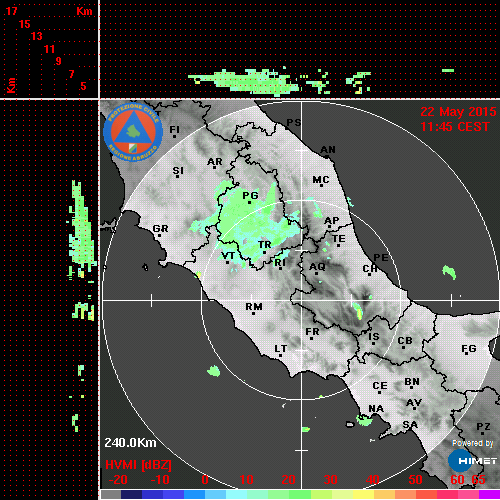Click the 17 Km altitude scale label
Screen dimensions: 500x500
[x=11, y=11]
